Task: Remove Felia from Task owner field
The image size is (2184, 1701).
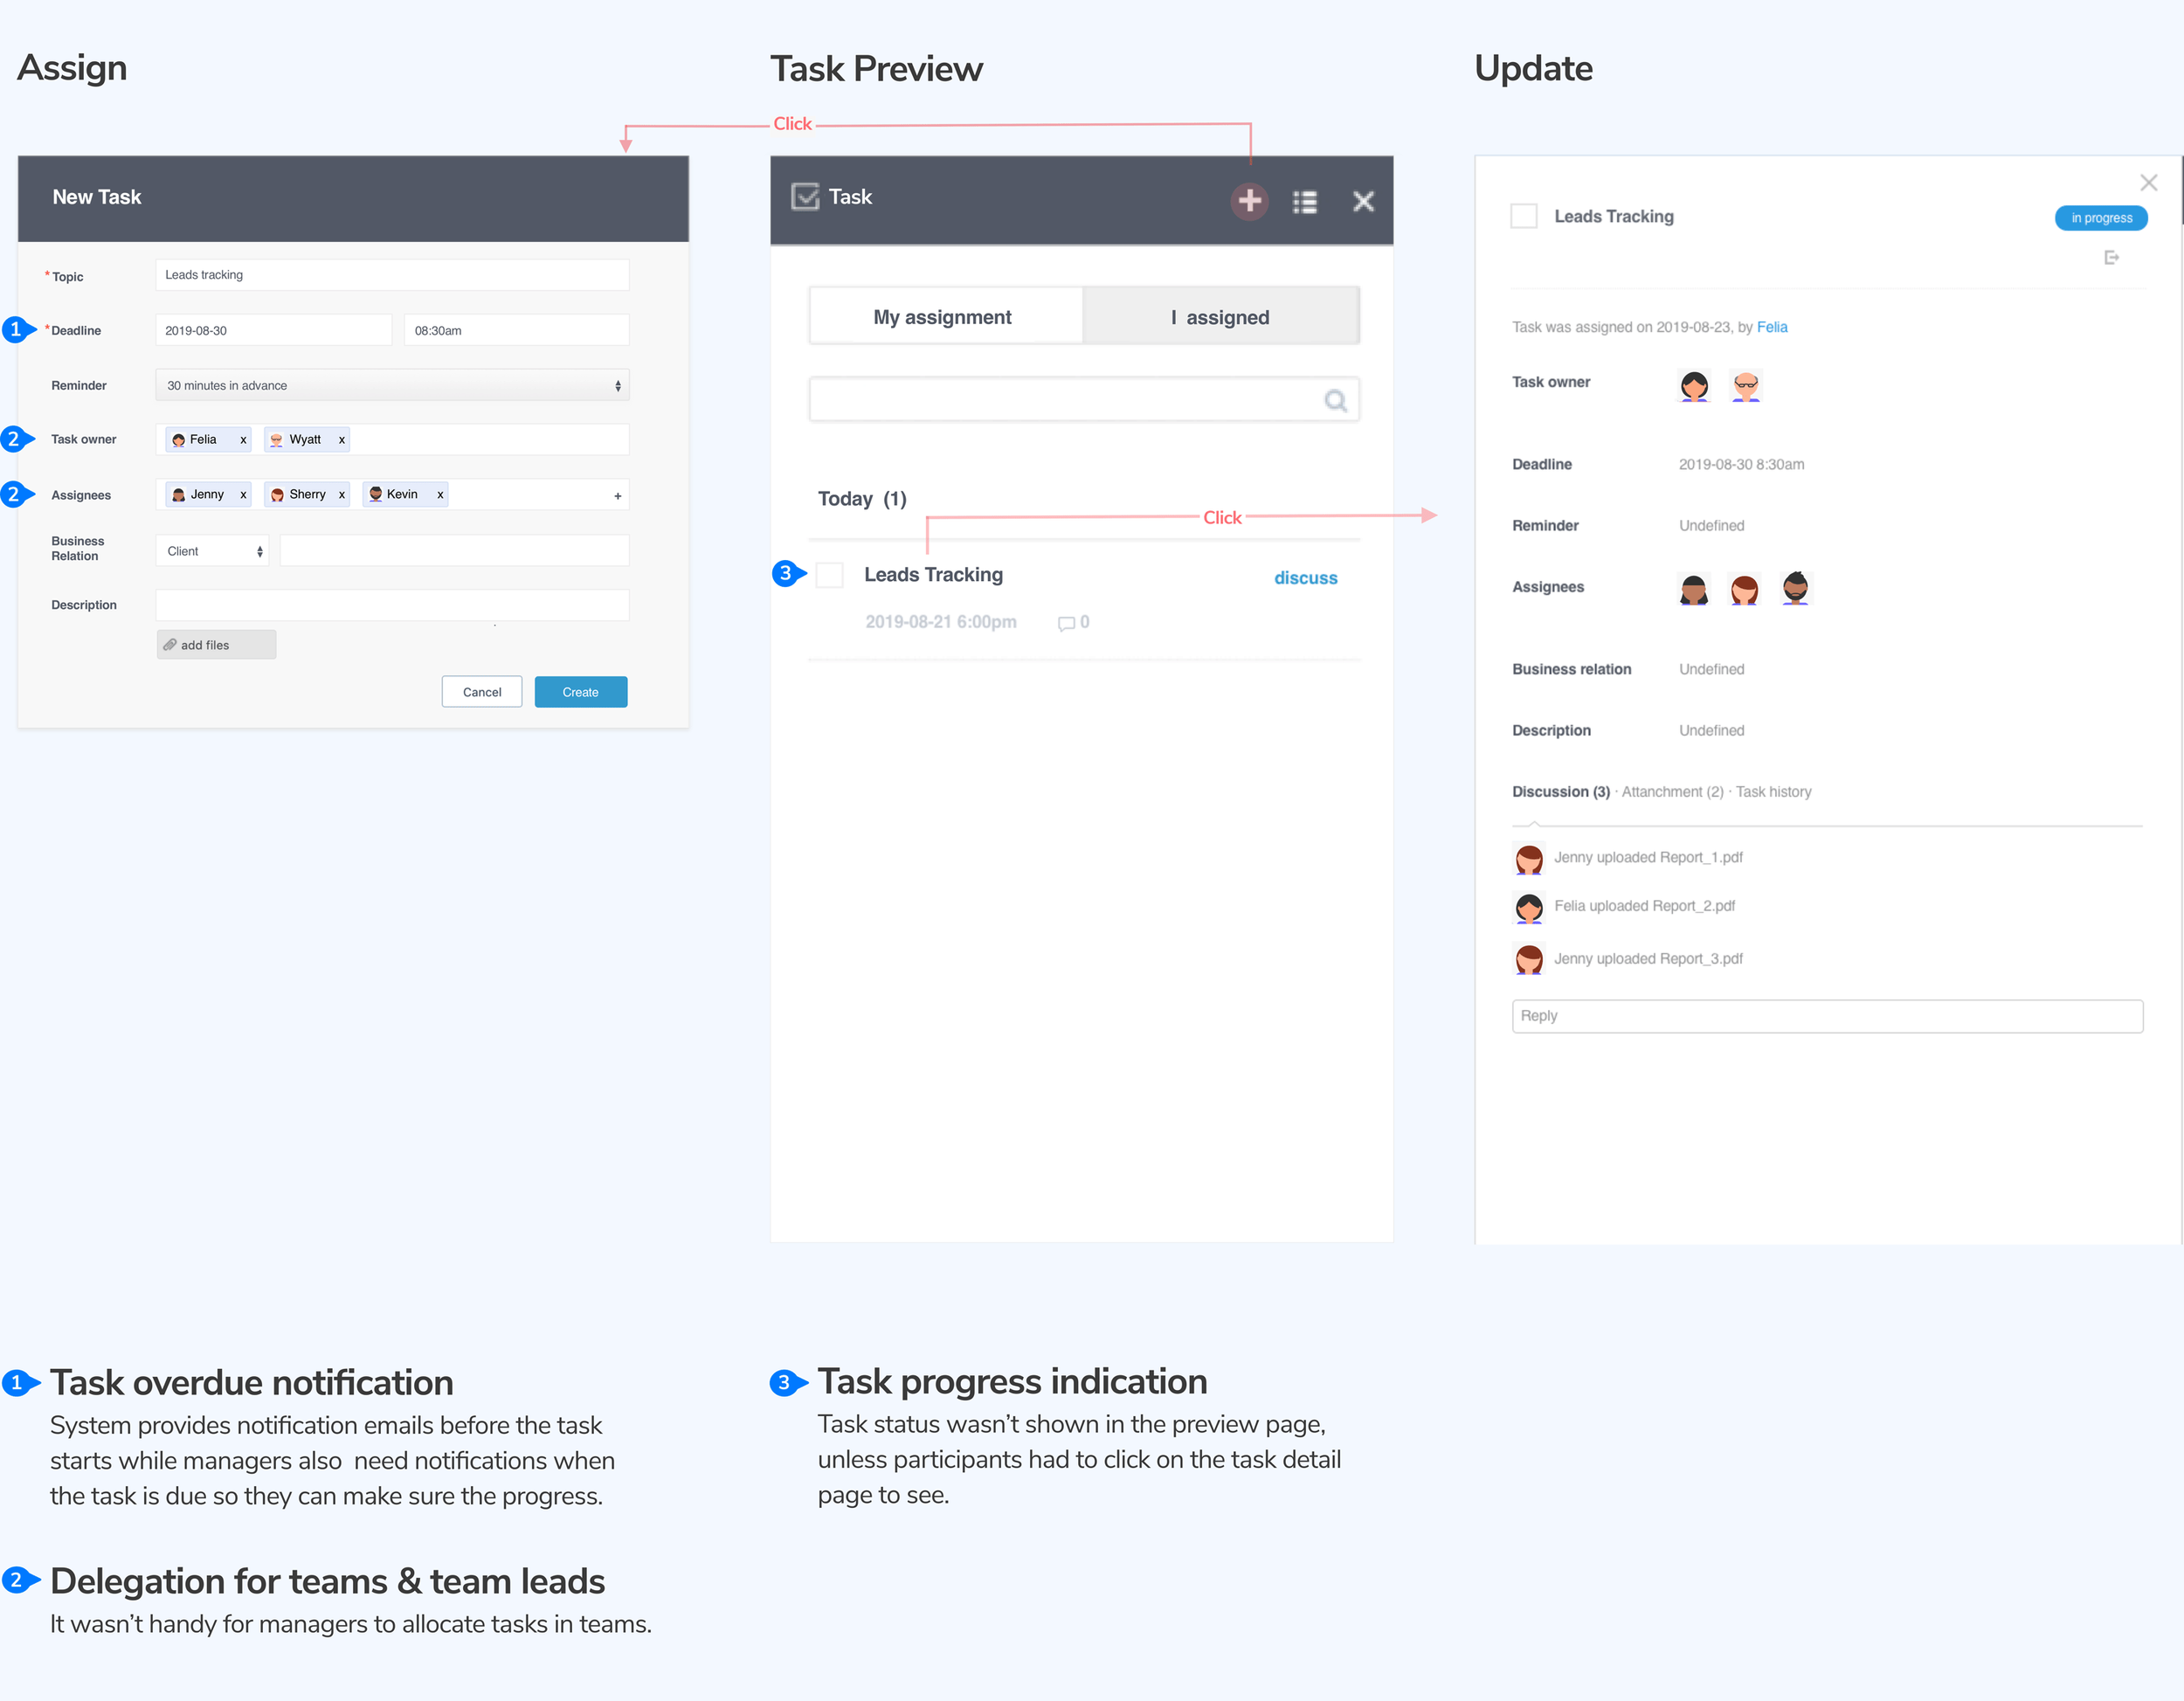Action: coord(243,440)
